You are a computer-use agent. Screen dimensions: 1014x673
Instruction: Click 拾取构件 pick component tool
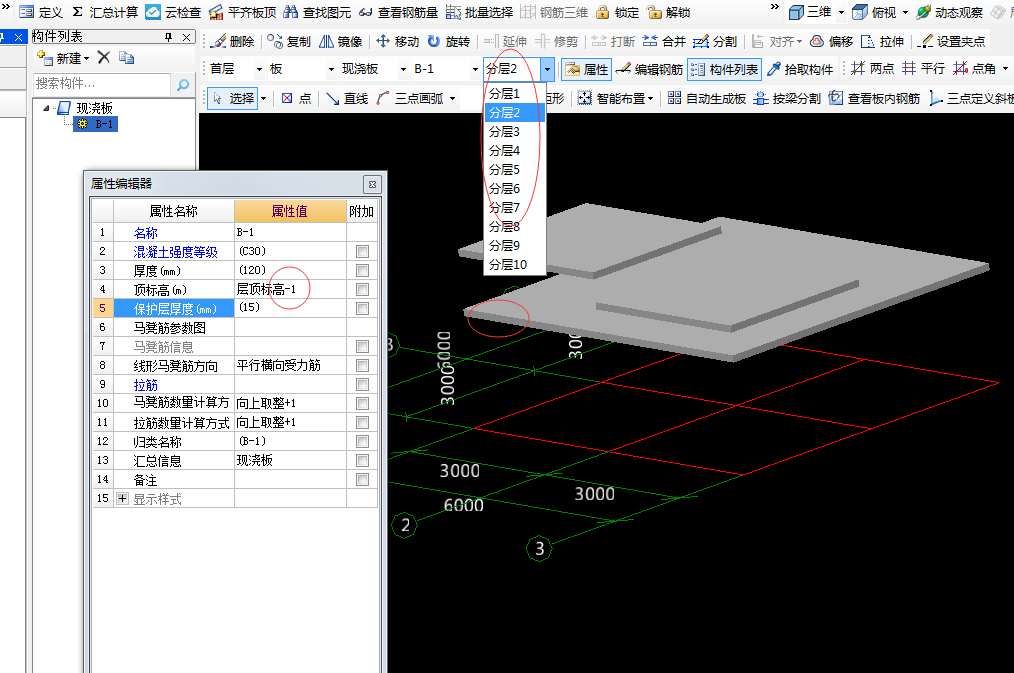point(800,69)
